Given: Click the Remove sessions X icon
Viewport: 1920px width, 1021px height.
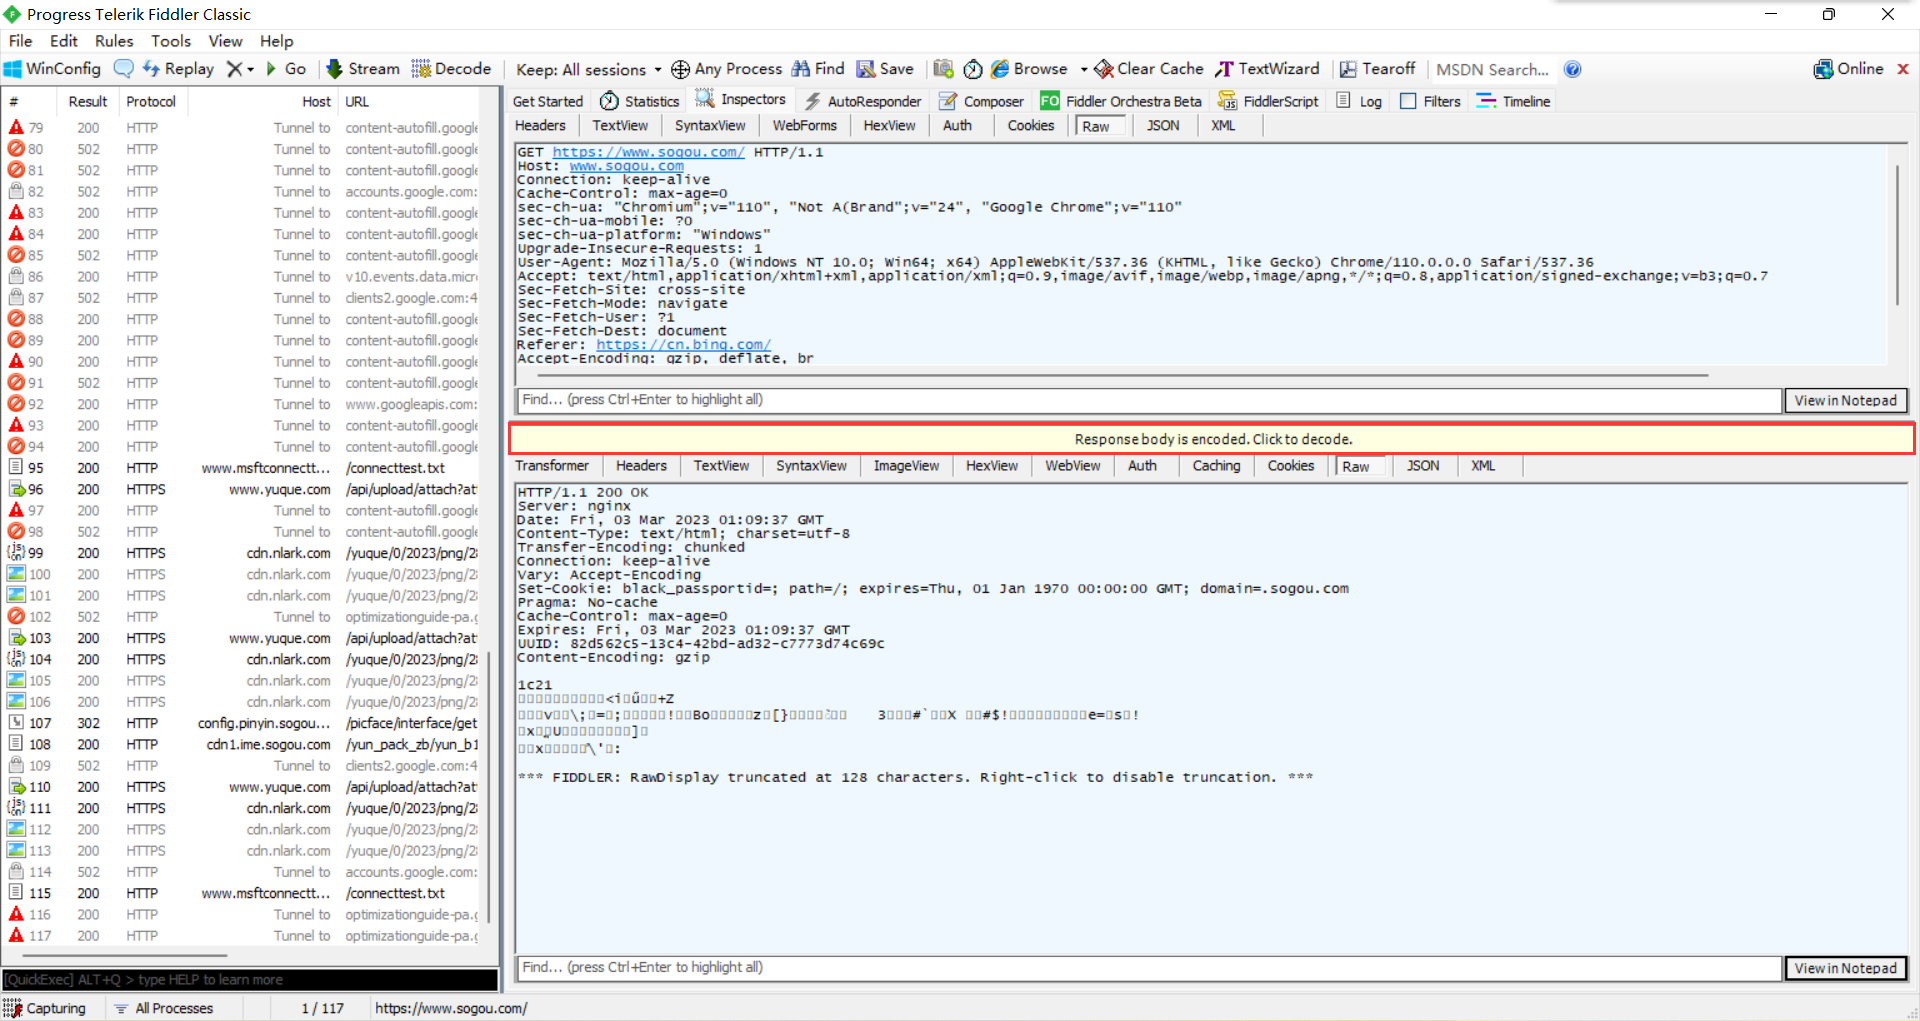Looking at the screenshot, I should [x=234, y=69].
